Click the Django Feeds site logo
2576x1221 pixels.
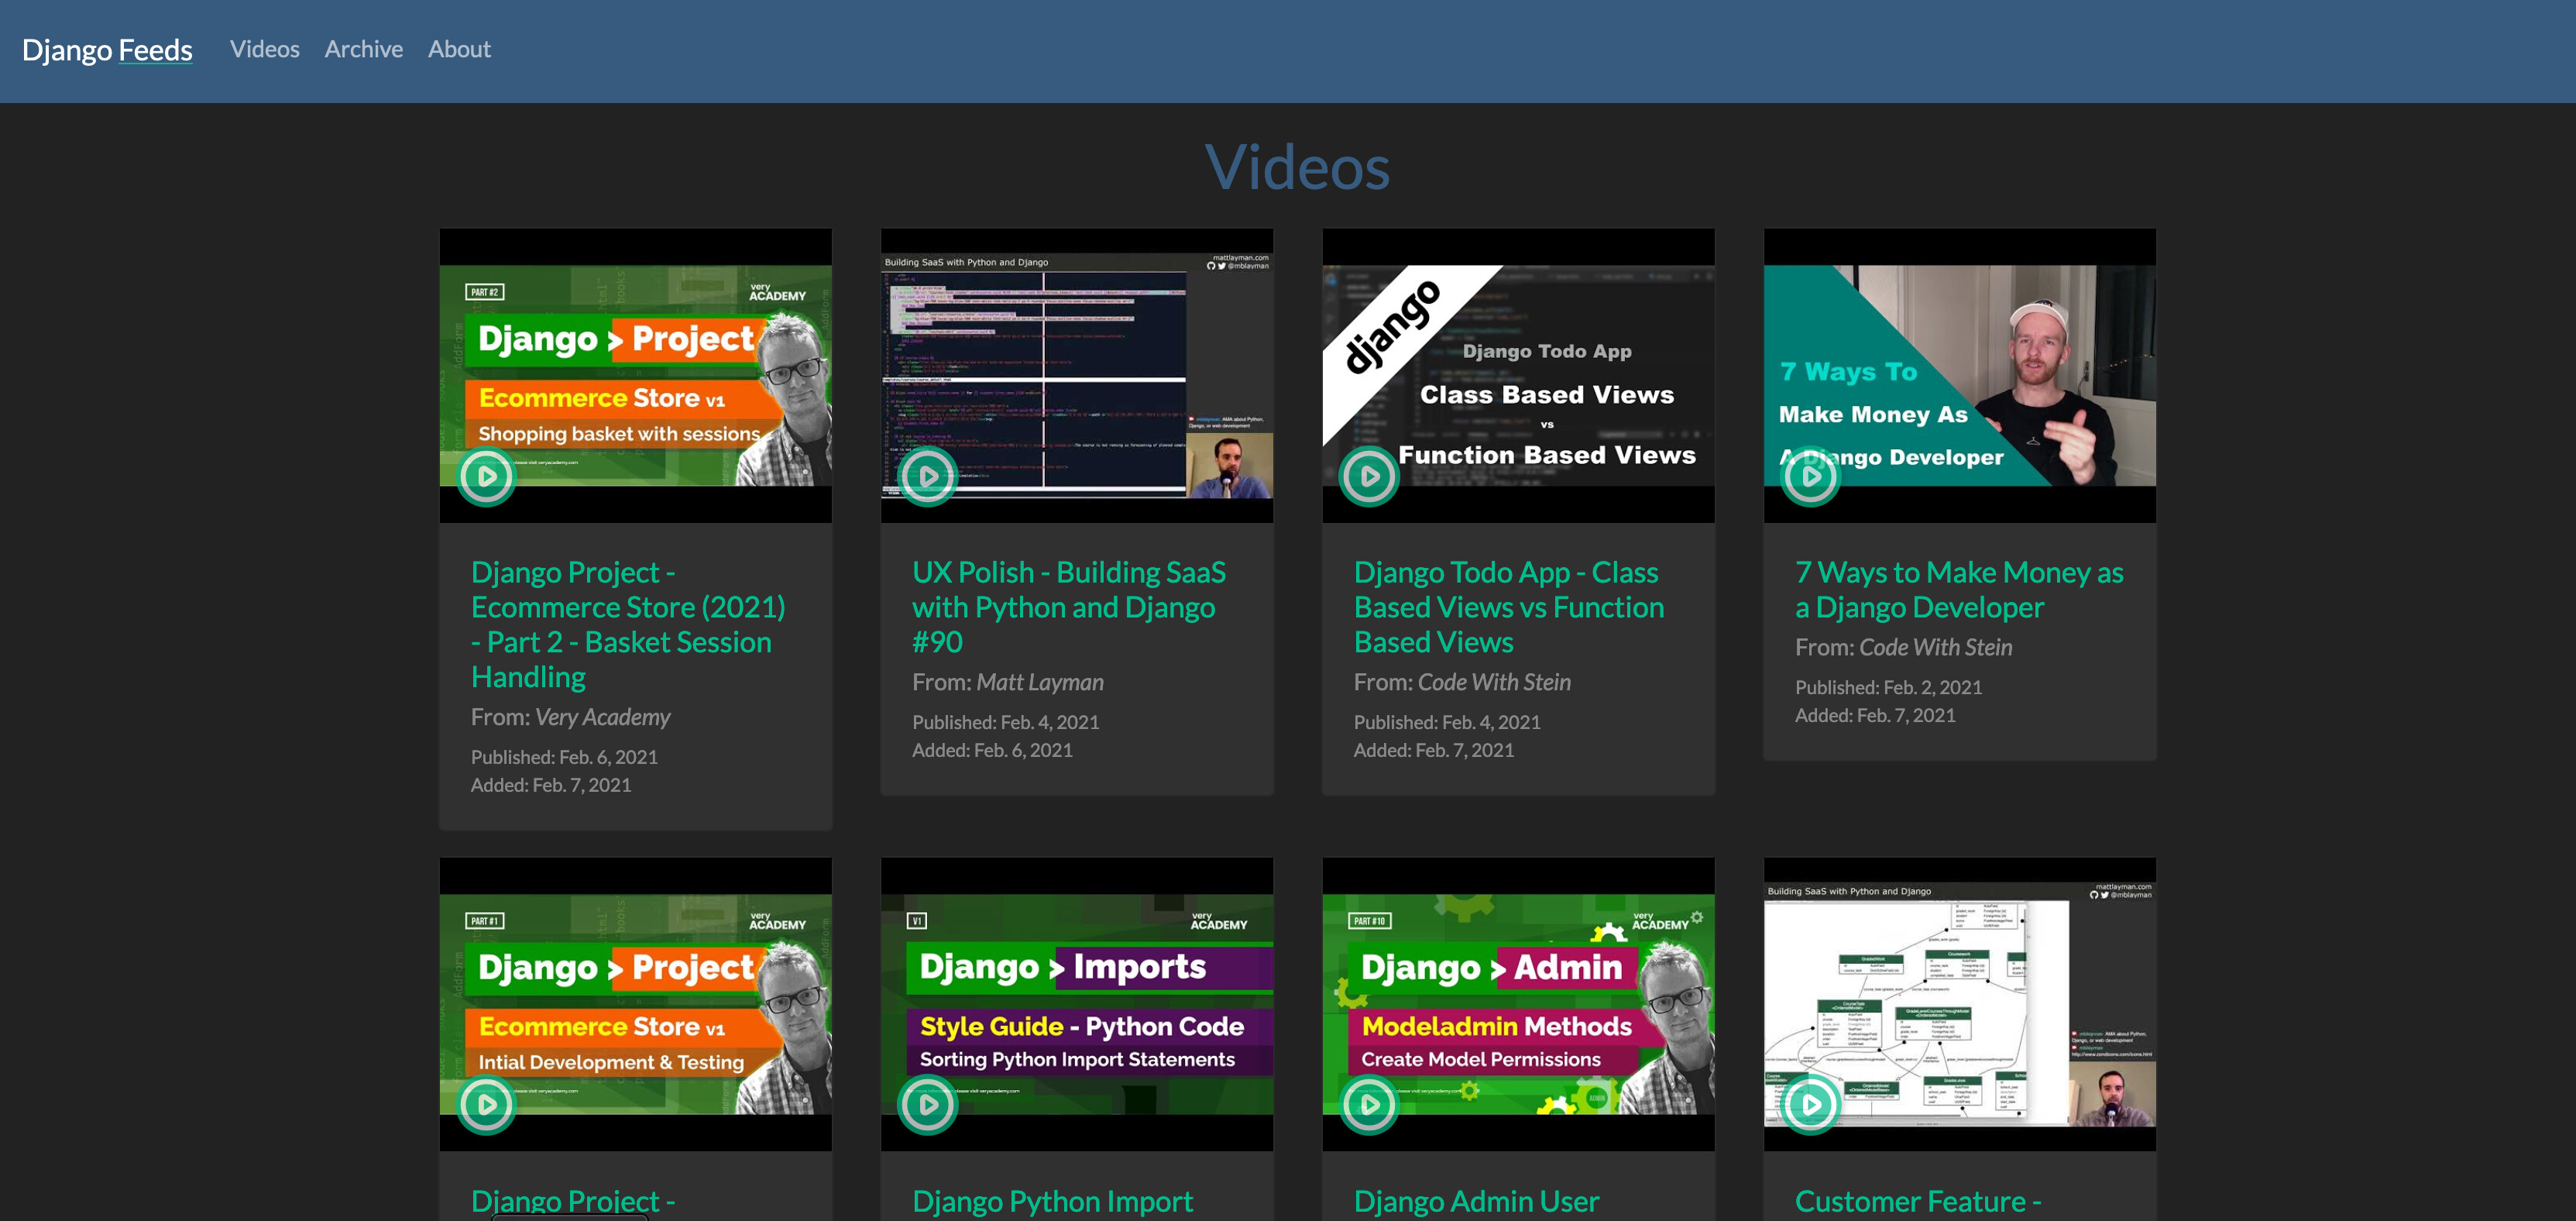[107, 50]
